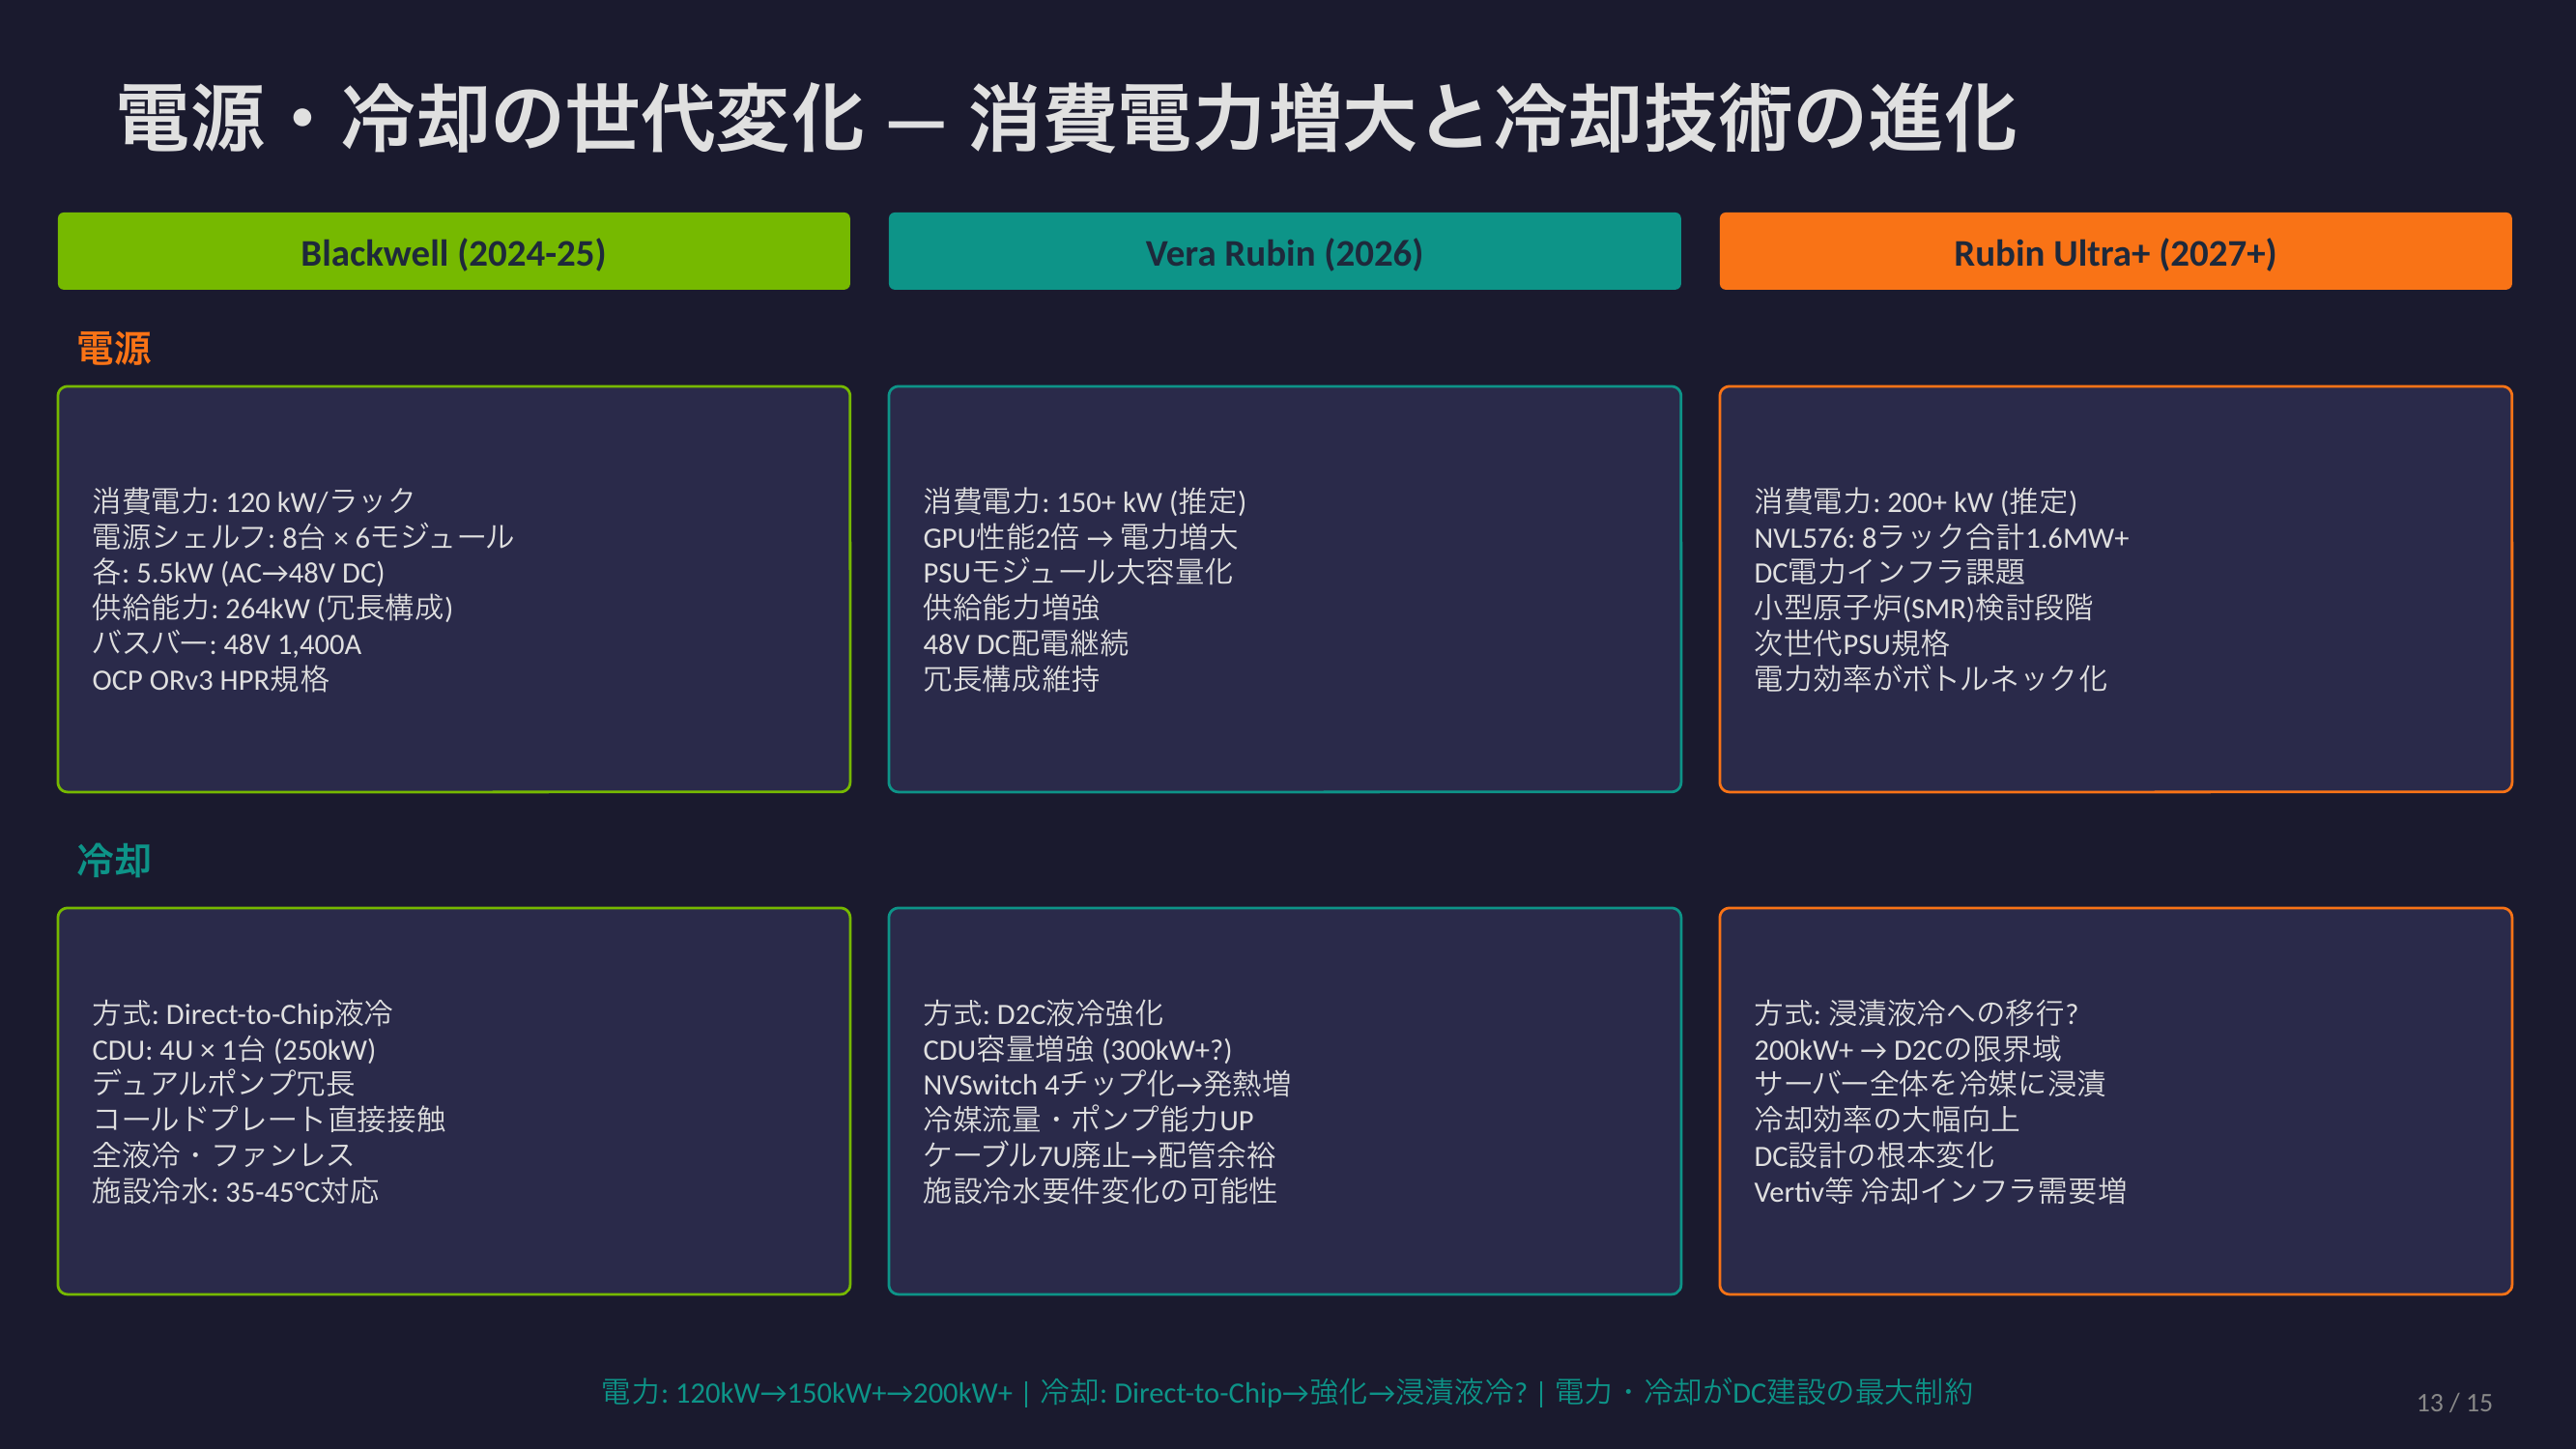Click the slide title text
The height and width of the screenshot is (1449, 2576).
[x=1066, y=119]
